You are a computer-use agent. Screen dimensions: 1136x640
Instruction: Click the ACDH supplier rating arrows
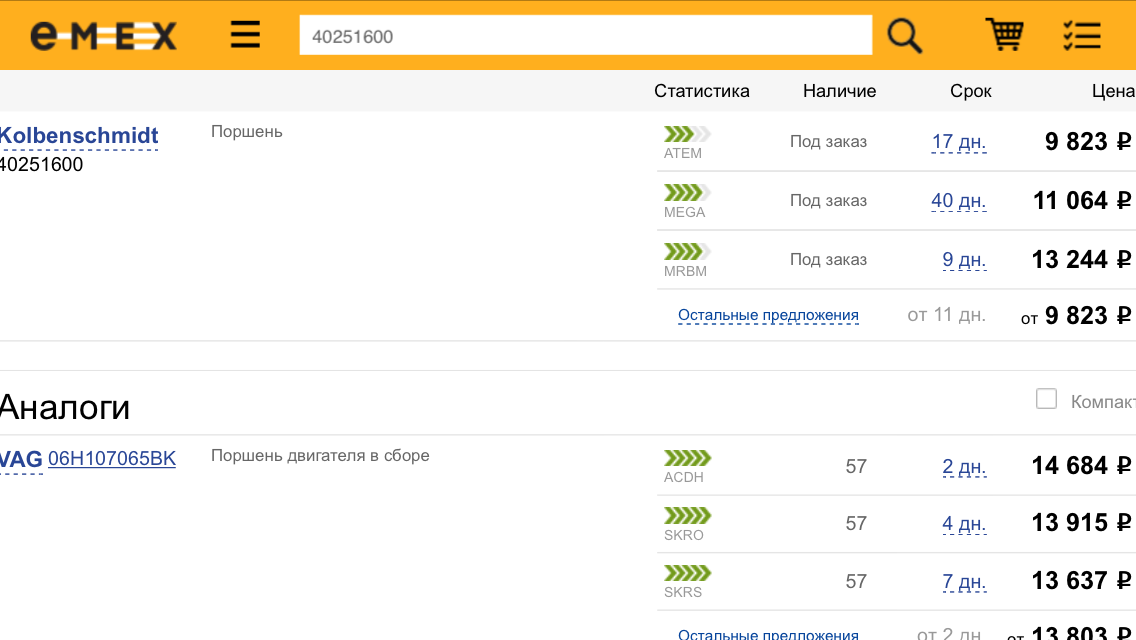[687, 458]
